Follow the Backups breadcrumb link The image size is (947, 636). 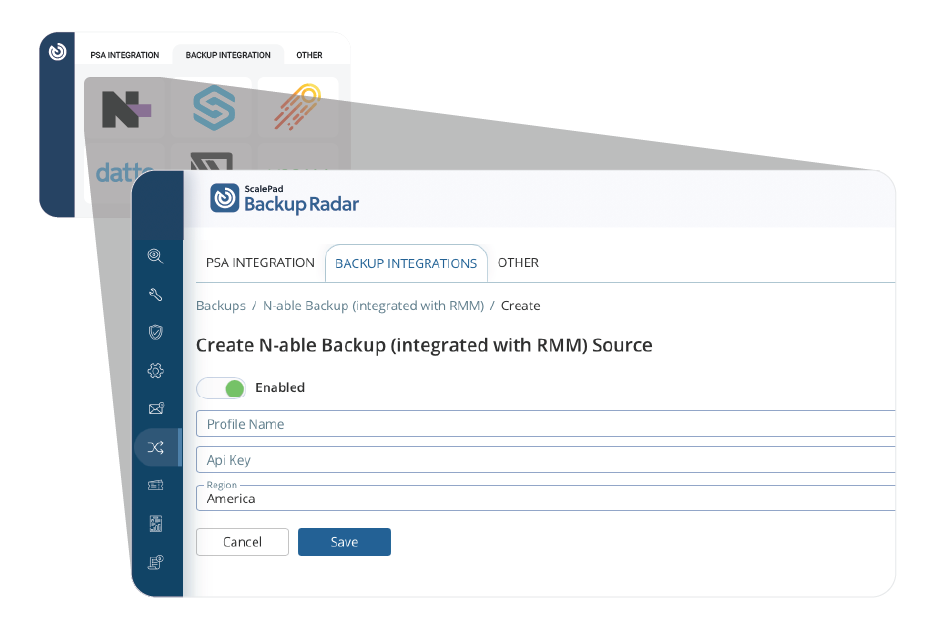(221, 306)
